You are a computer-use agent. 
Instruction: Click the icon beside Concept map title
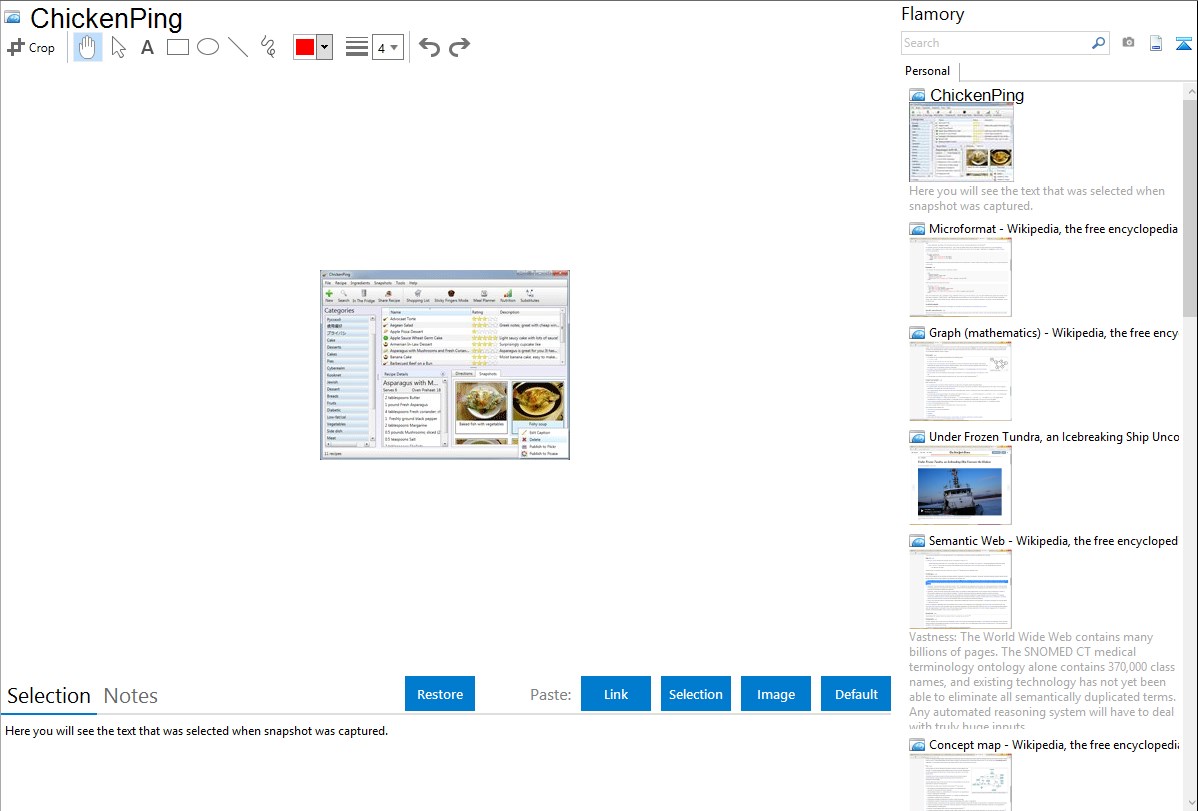coord(917,744)
